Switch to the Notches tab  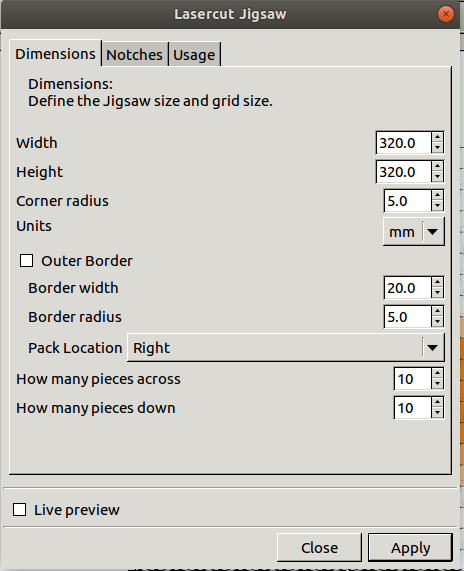pyautogui.click(x=134, y=55)
